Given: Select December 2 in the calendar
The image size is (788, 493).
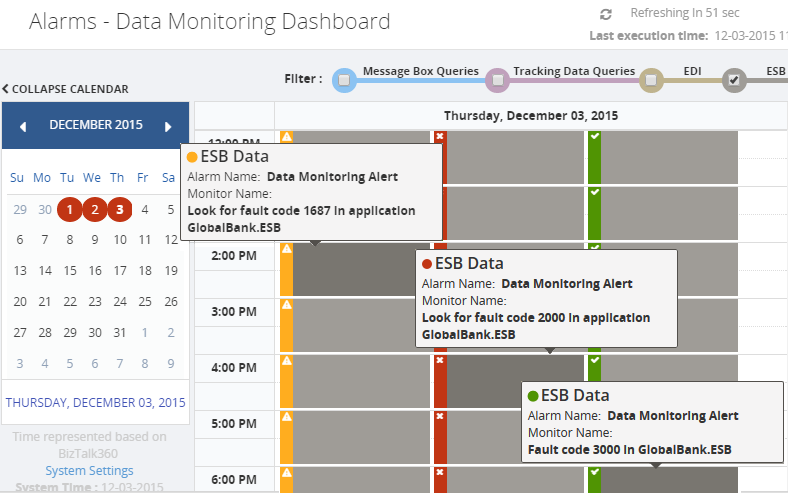Looking at the screenshot, I should (94, 210).
